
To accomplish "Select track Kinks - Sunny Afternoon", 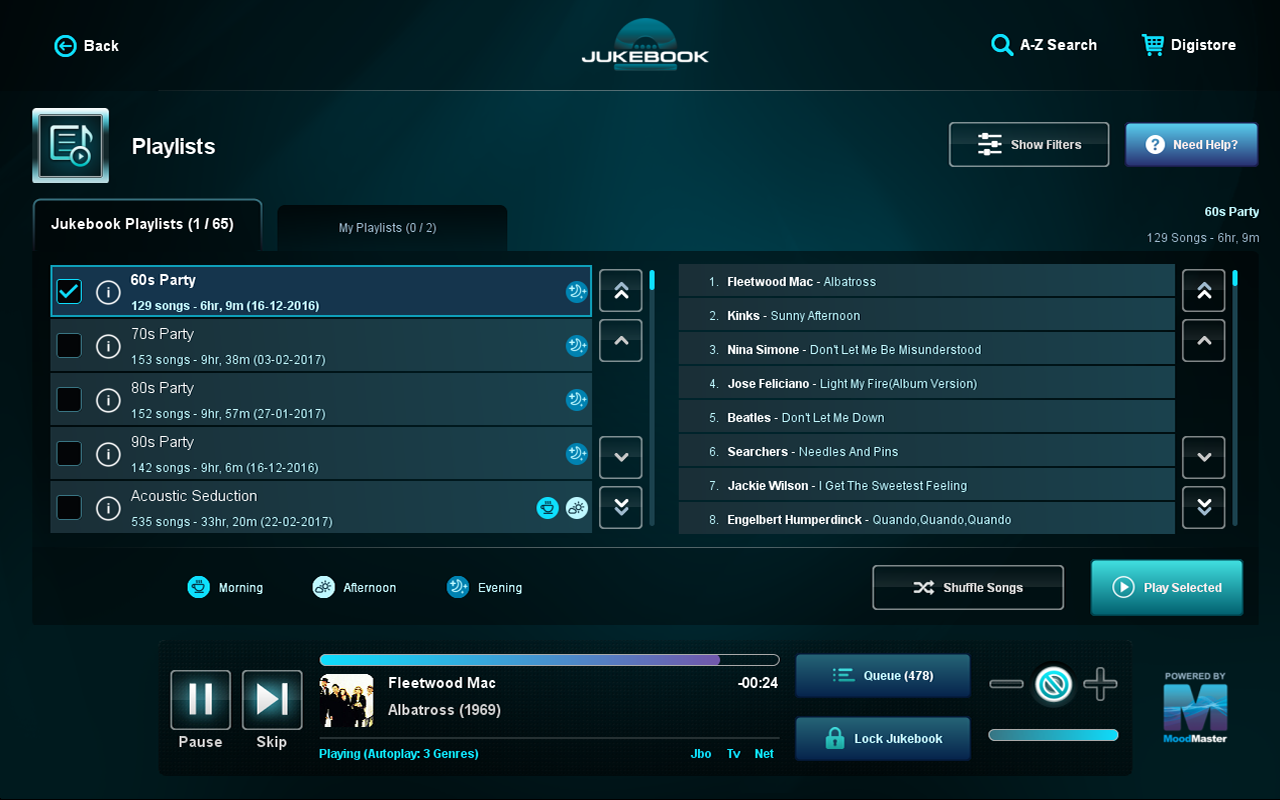I will [926, 315].
